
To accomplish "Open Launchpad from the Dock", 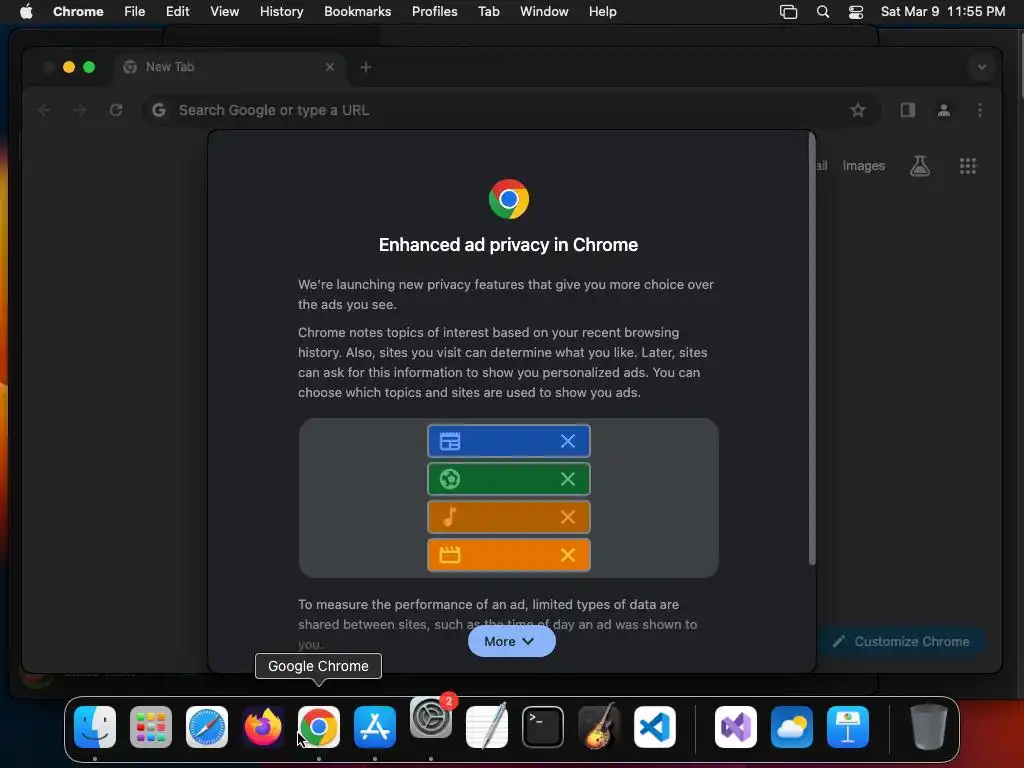I will [151, 727].
